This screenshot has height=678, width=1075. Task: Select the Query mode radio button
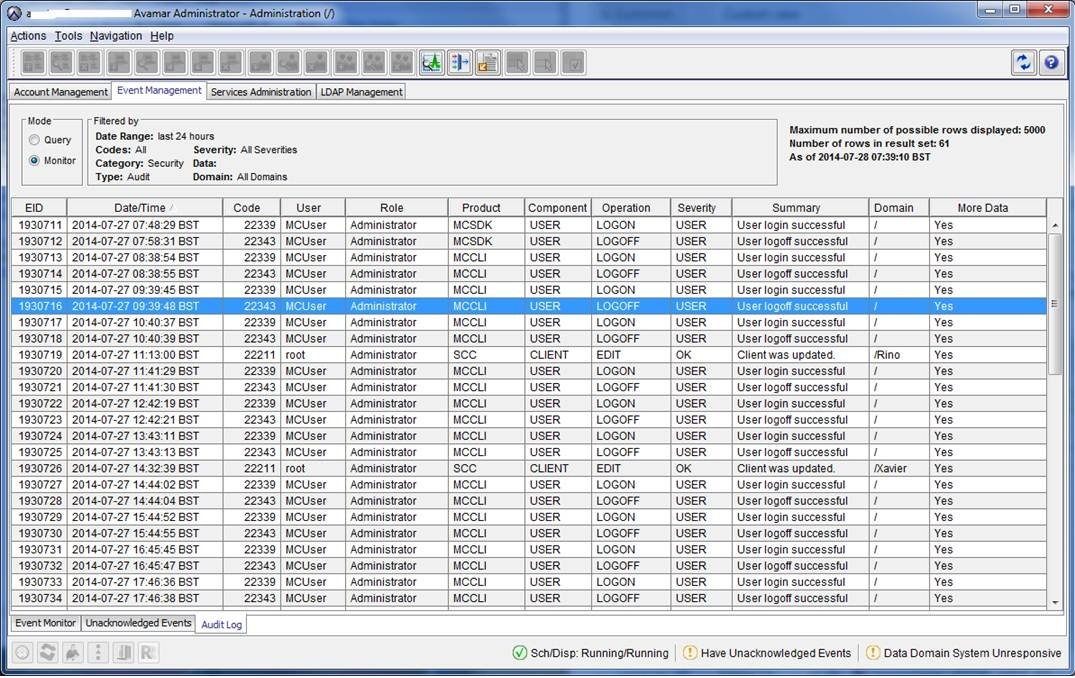[x=34, y=140]
